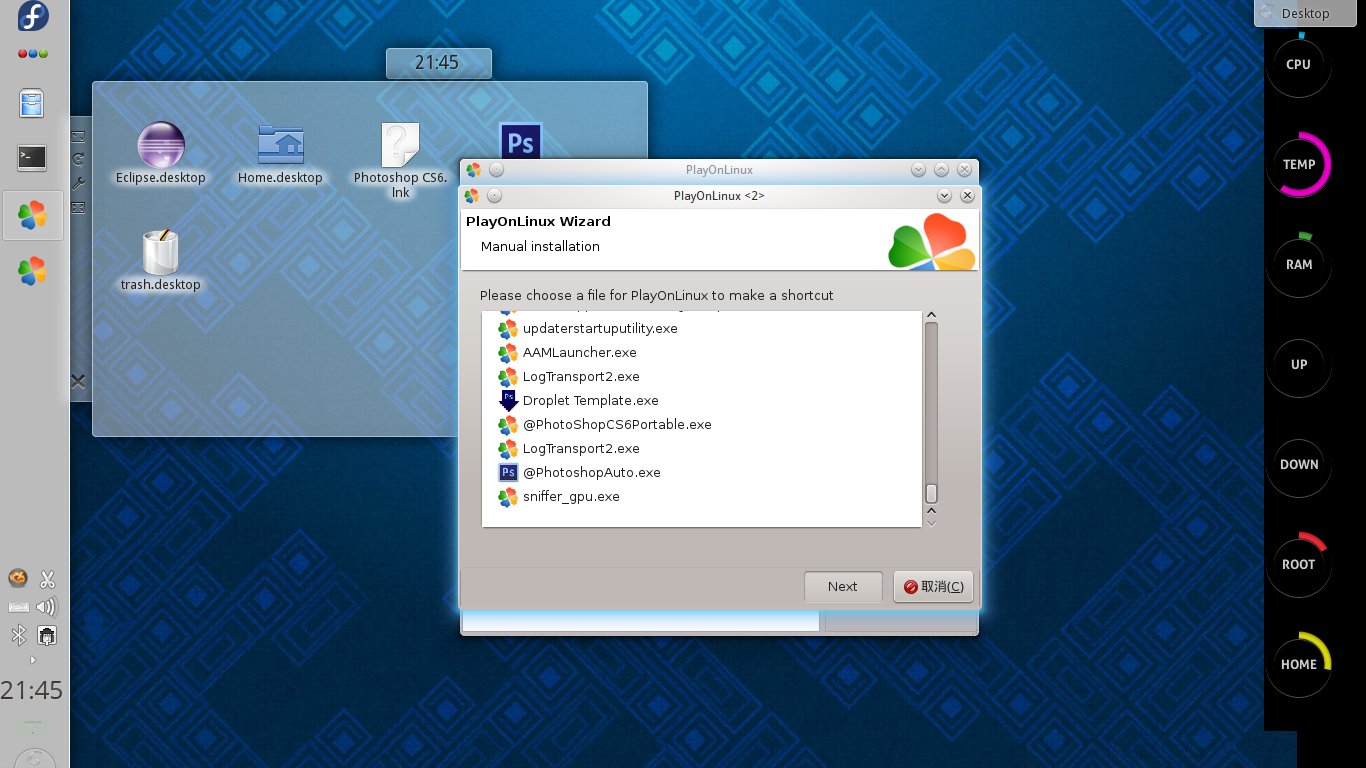
Task: Click the DOWN network gauge
Action: [1299, 464]
